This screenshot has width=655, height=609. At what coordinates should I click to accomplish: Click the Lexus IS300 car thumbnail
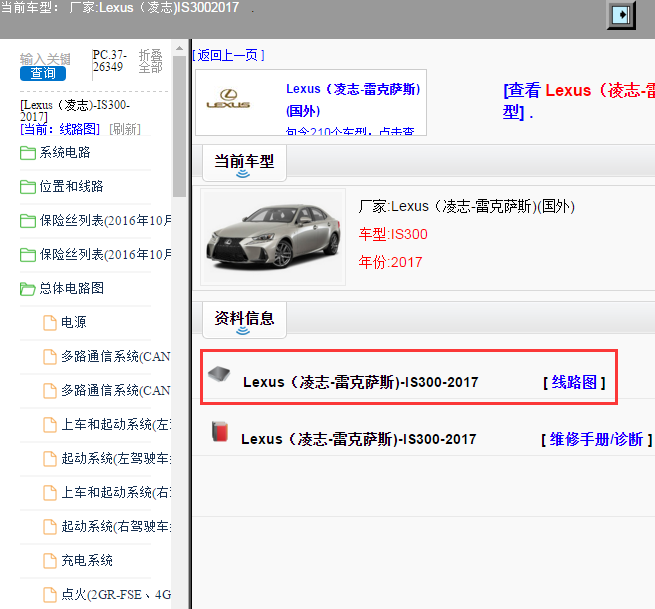pyautogui.click(x=273, y=237)
